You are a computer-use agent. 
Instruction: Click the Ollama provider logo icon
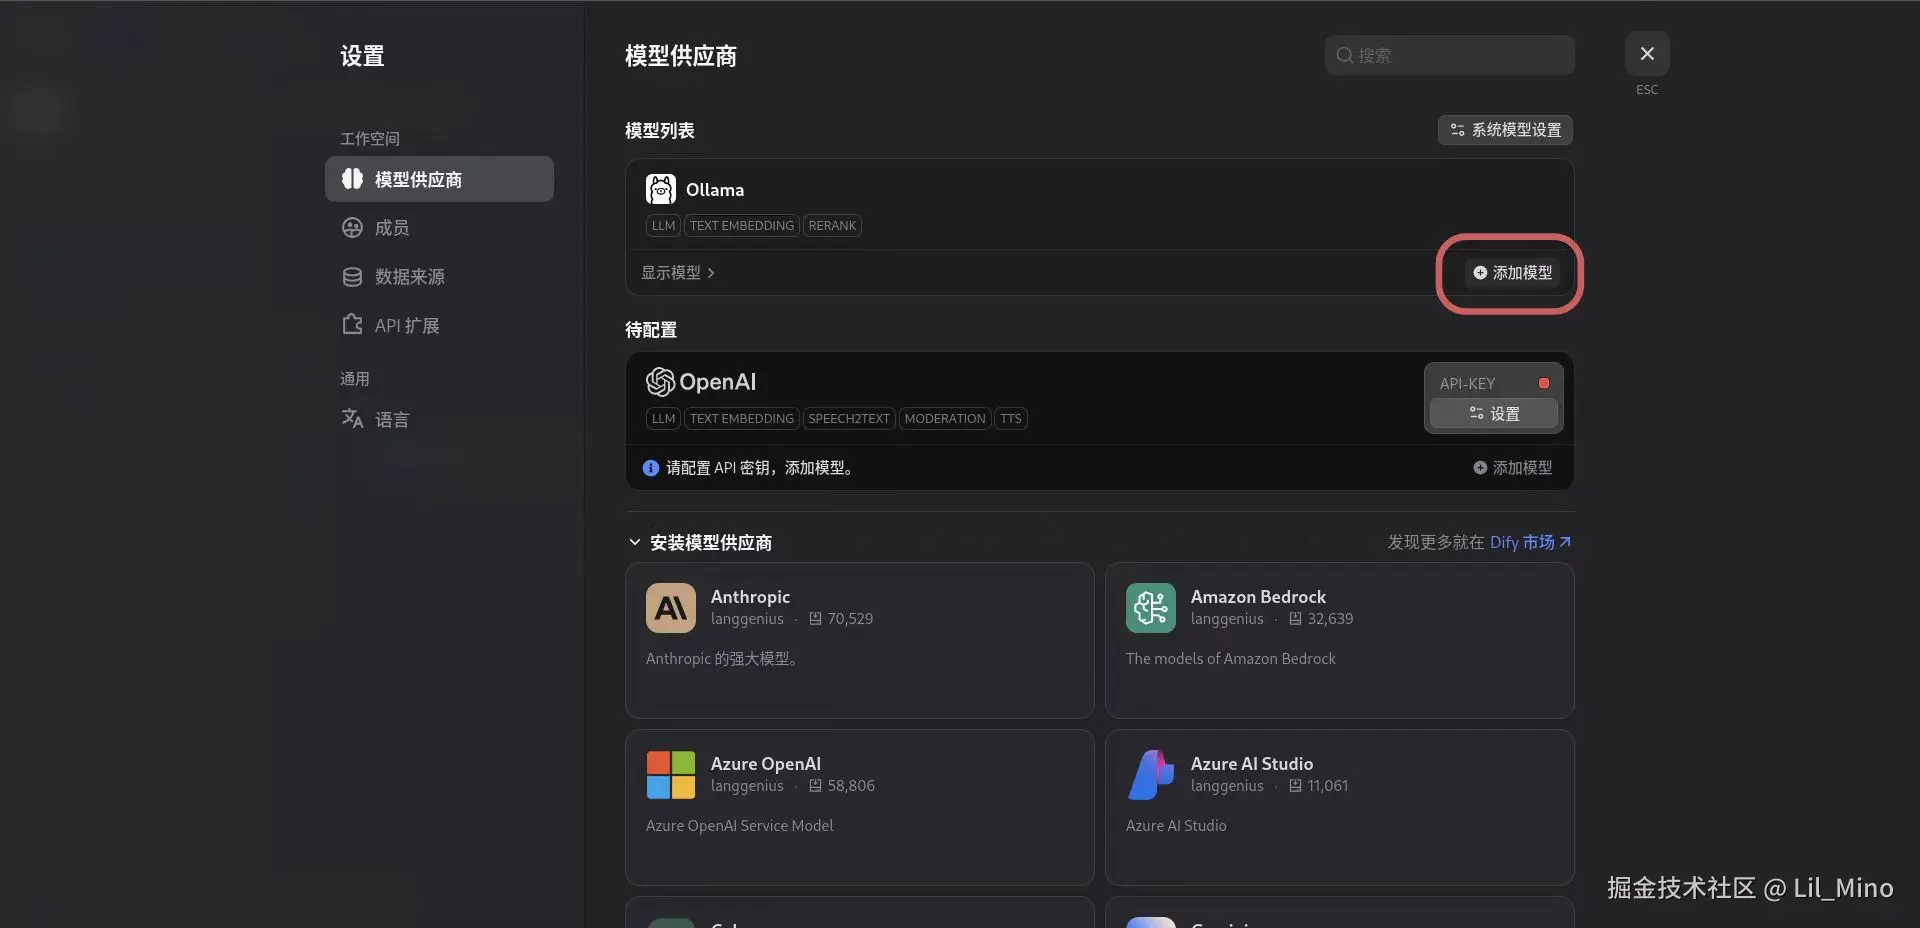660,189
